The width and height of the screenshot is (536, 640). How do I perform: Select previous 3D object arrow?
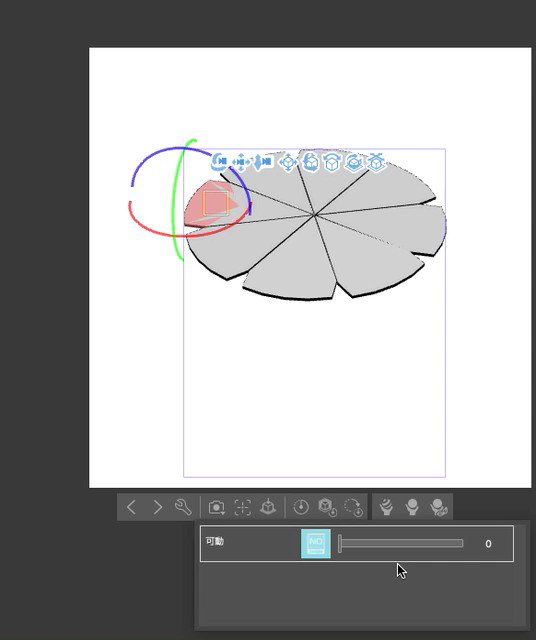point(131,507)
